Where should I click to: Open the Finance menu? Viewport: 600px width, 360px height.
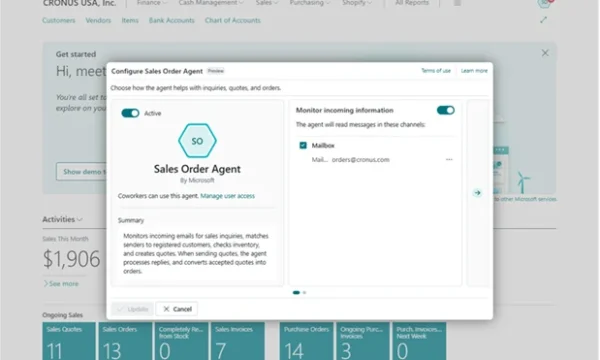click(152, 3)
